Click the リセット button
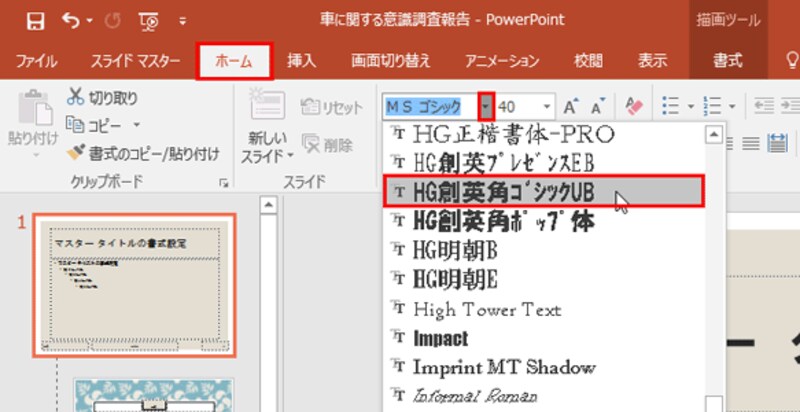The image size is (800, 412). coord(332,108)
